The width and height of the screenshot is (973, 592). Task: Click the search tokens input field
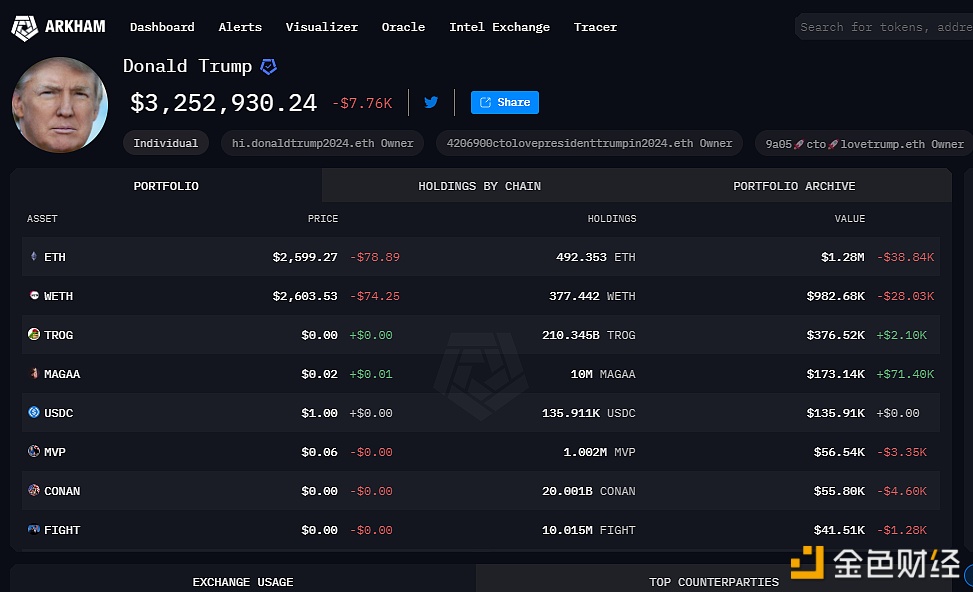[x=884, y=27]
